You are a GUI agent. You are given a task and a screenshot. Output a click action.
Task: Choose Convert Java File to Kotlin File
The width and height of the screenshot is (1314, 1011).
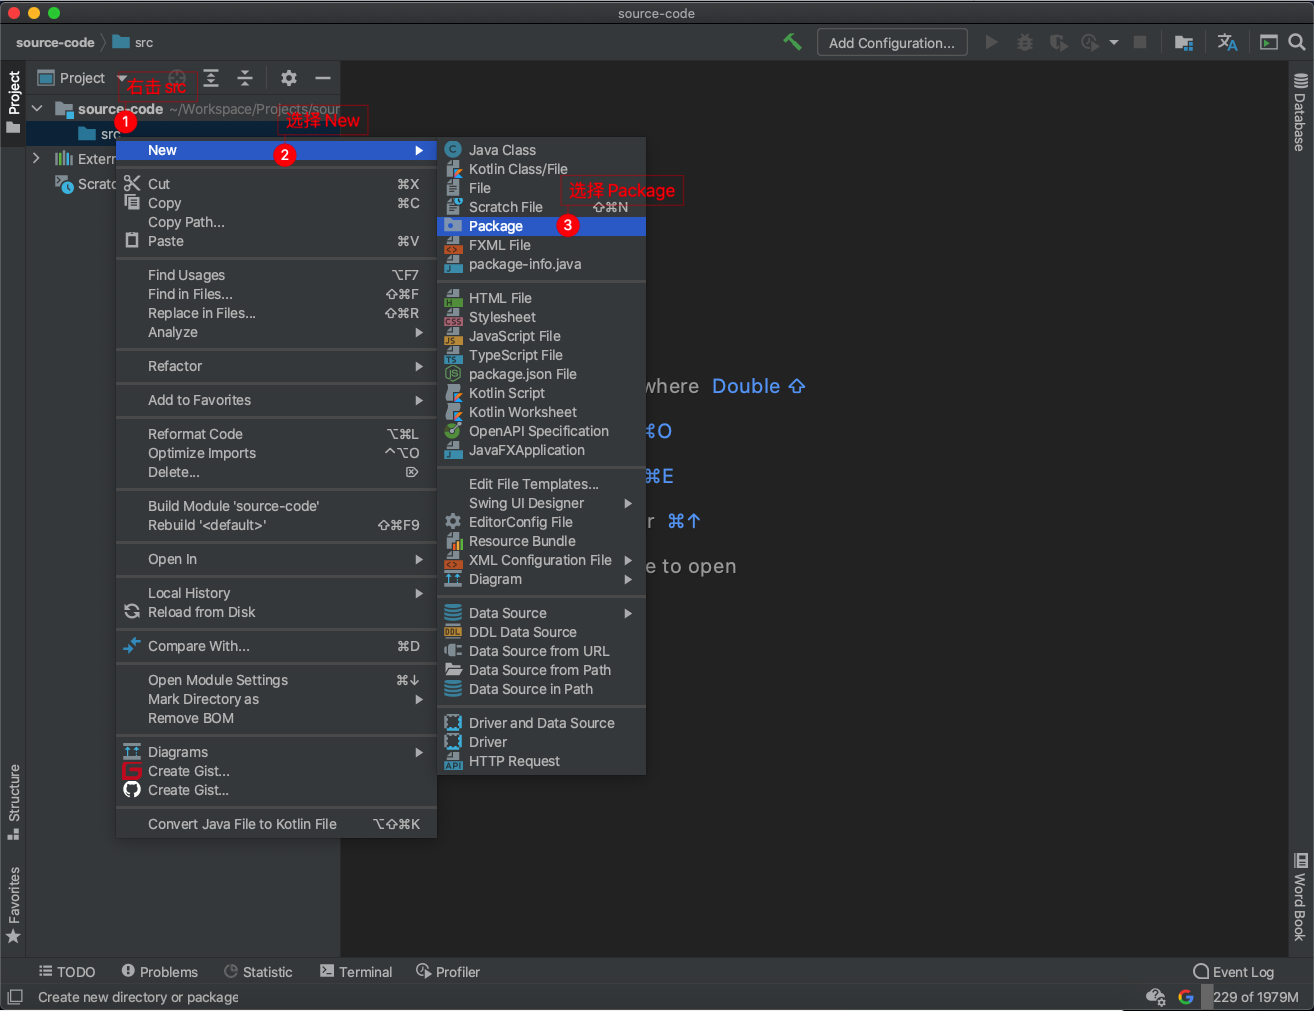click(x=277, y=824)
